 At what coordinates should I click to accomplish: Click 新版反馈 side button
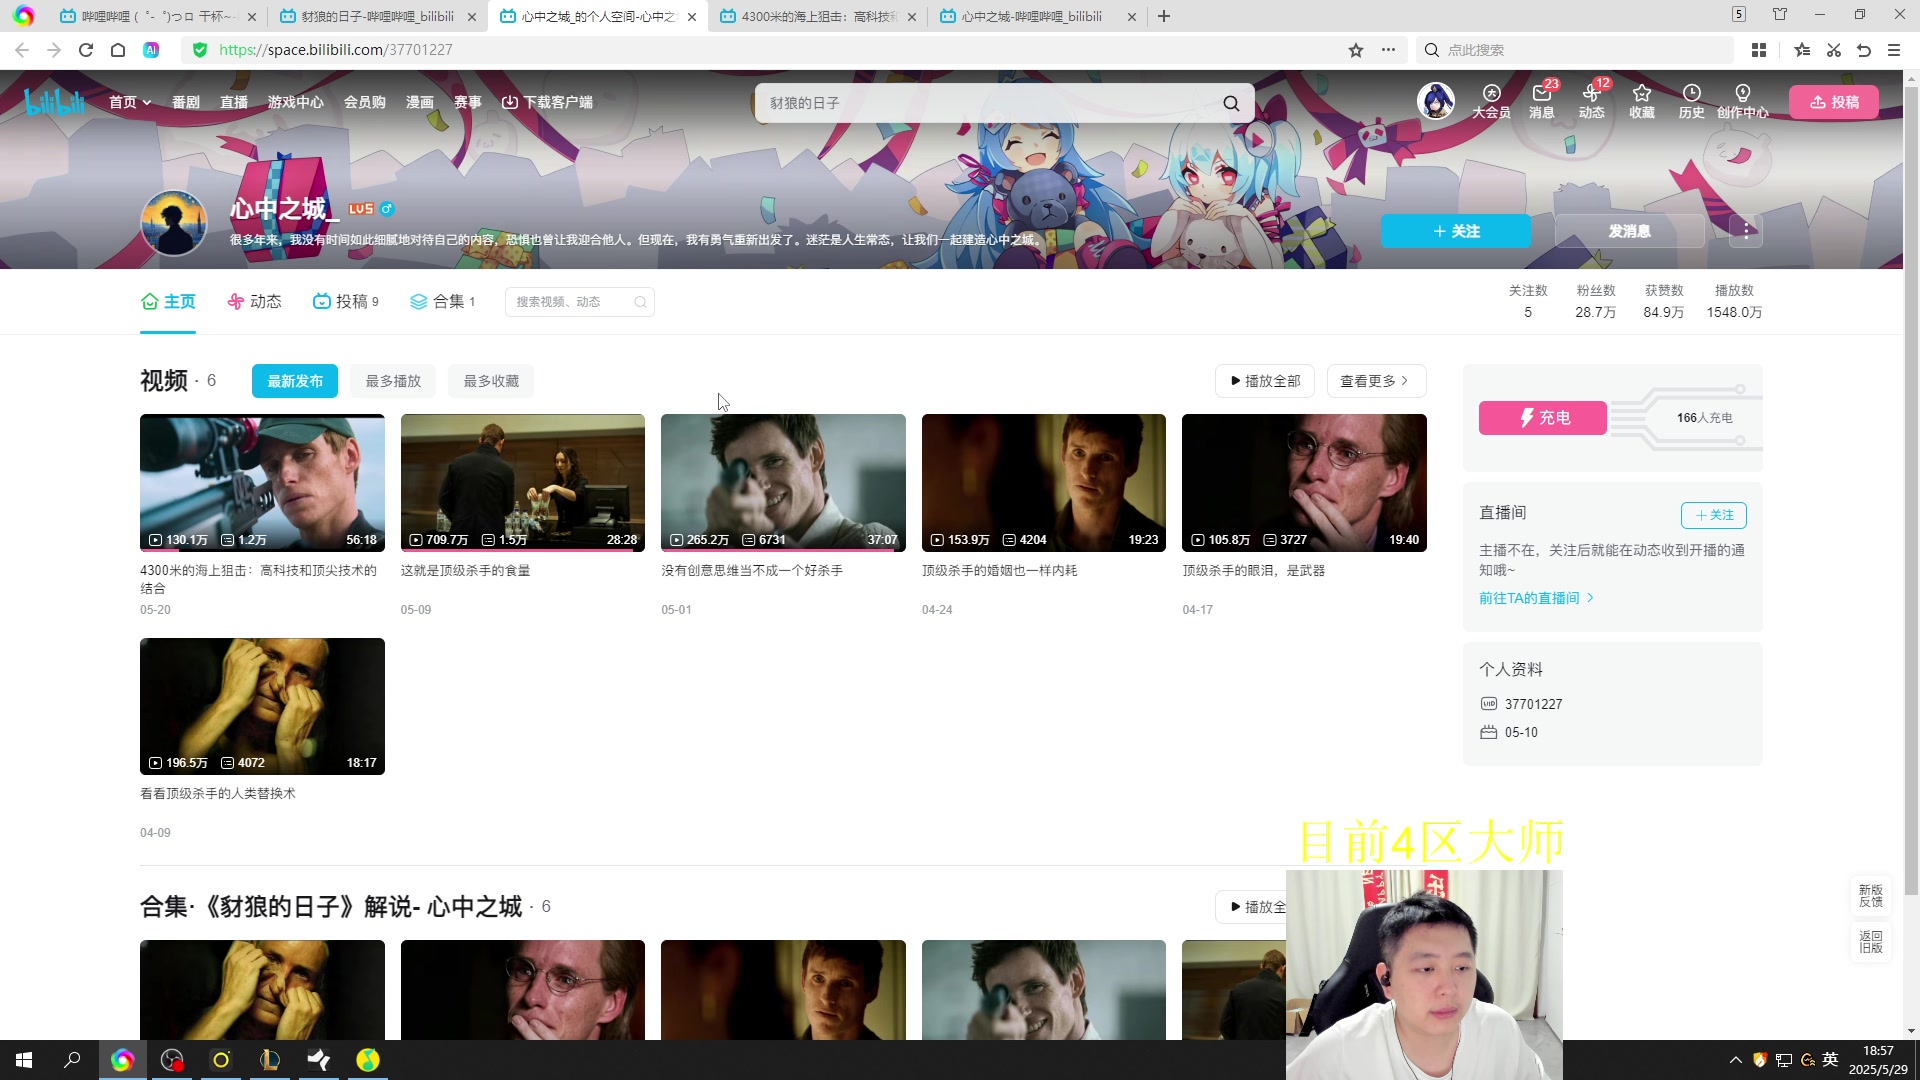tap(1870, 896)
